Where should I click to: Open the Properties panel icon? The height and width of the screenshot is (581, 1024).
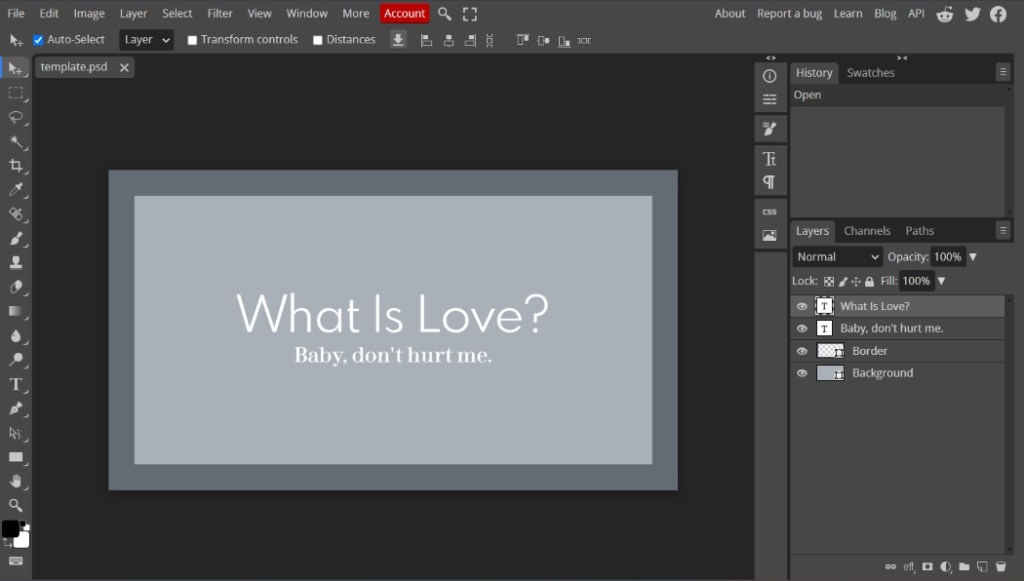(x=769, y=100)
